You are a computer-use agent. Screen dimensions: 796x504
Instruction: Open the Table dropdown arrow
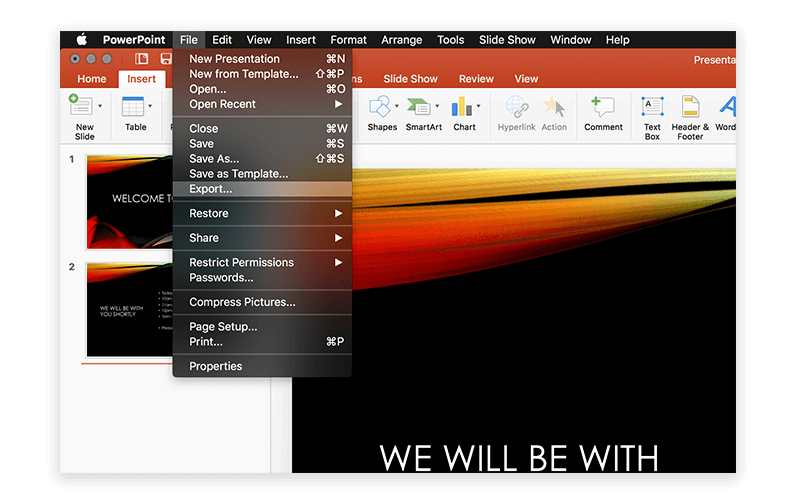pos(150,106)
